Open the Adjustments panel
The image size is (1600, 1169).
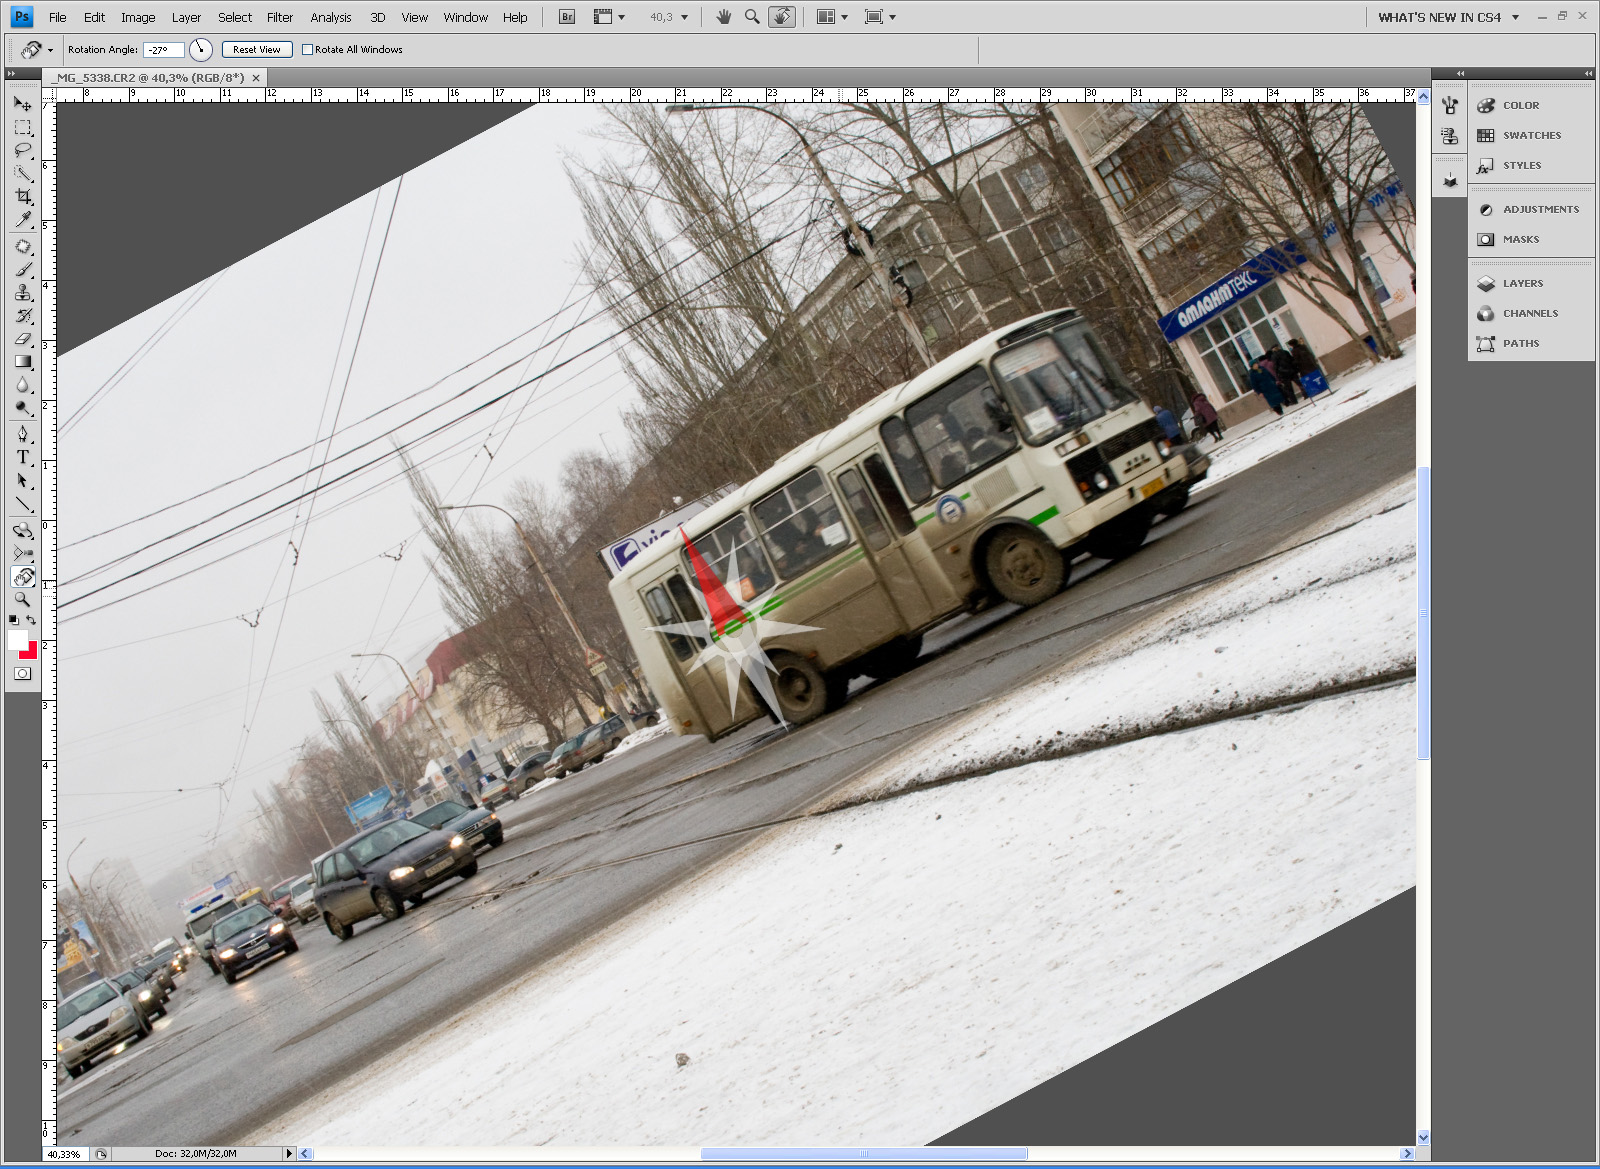pos(1540,210)
